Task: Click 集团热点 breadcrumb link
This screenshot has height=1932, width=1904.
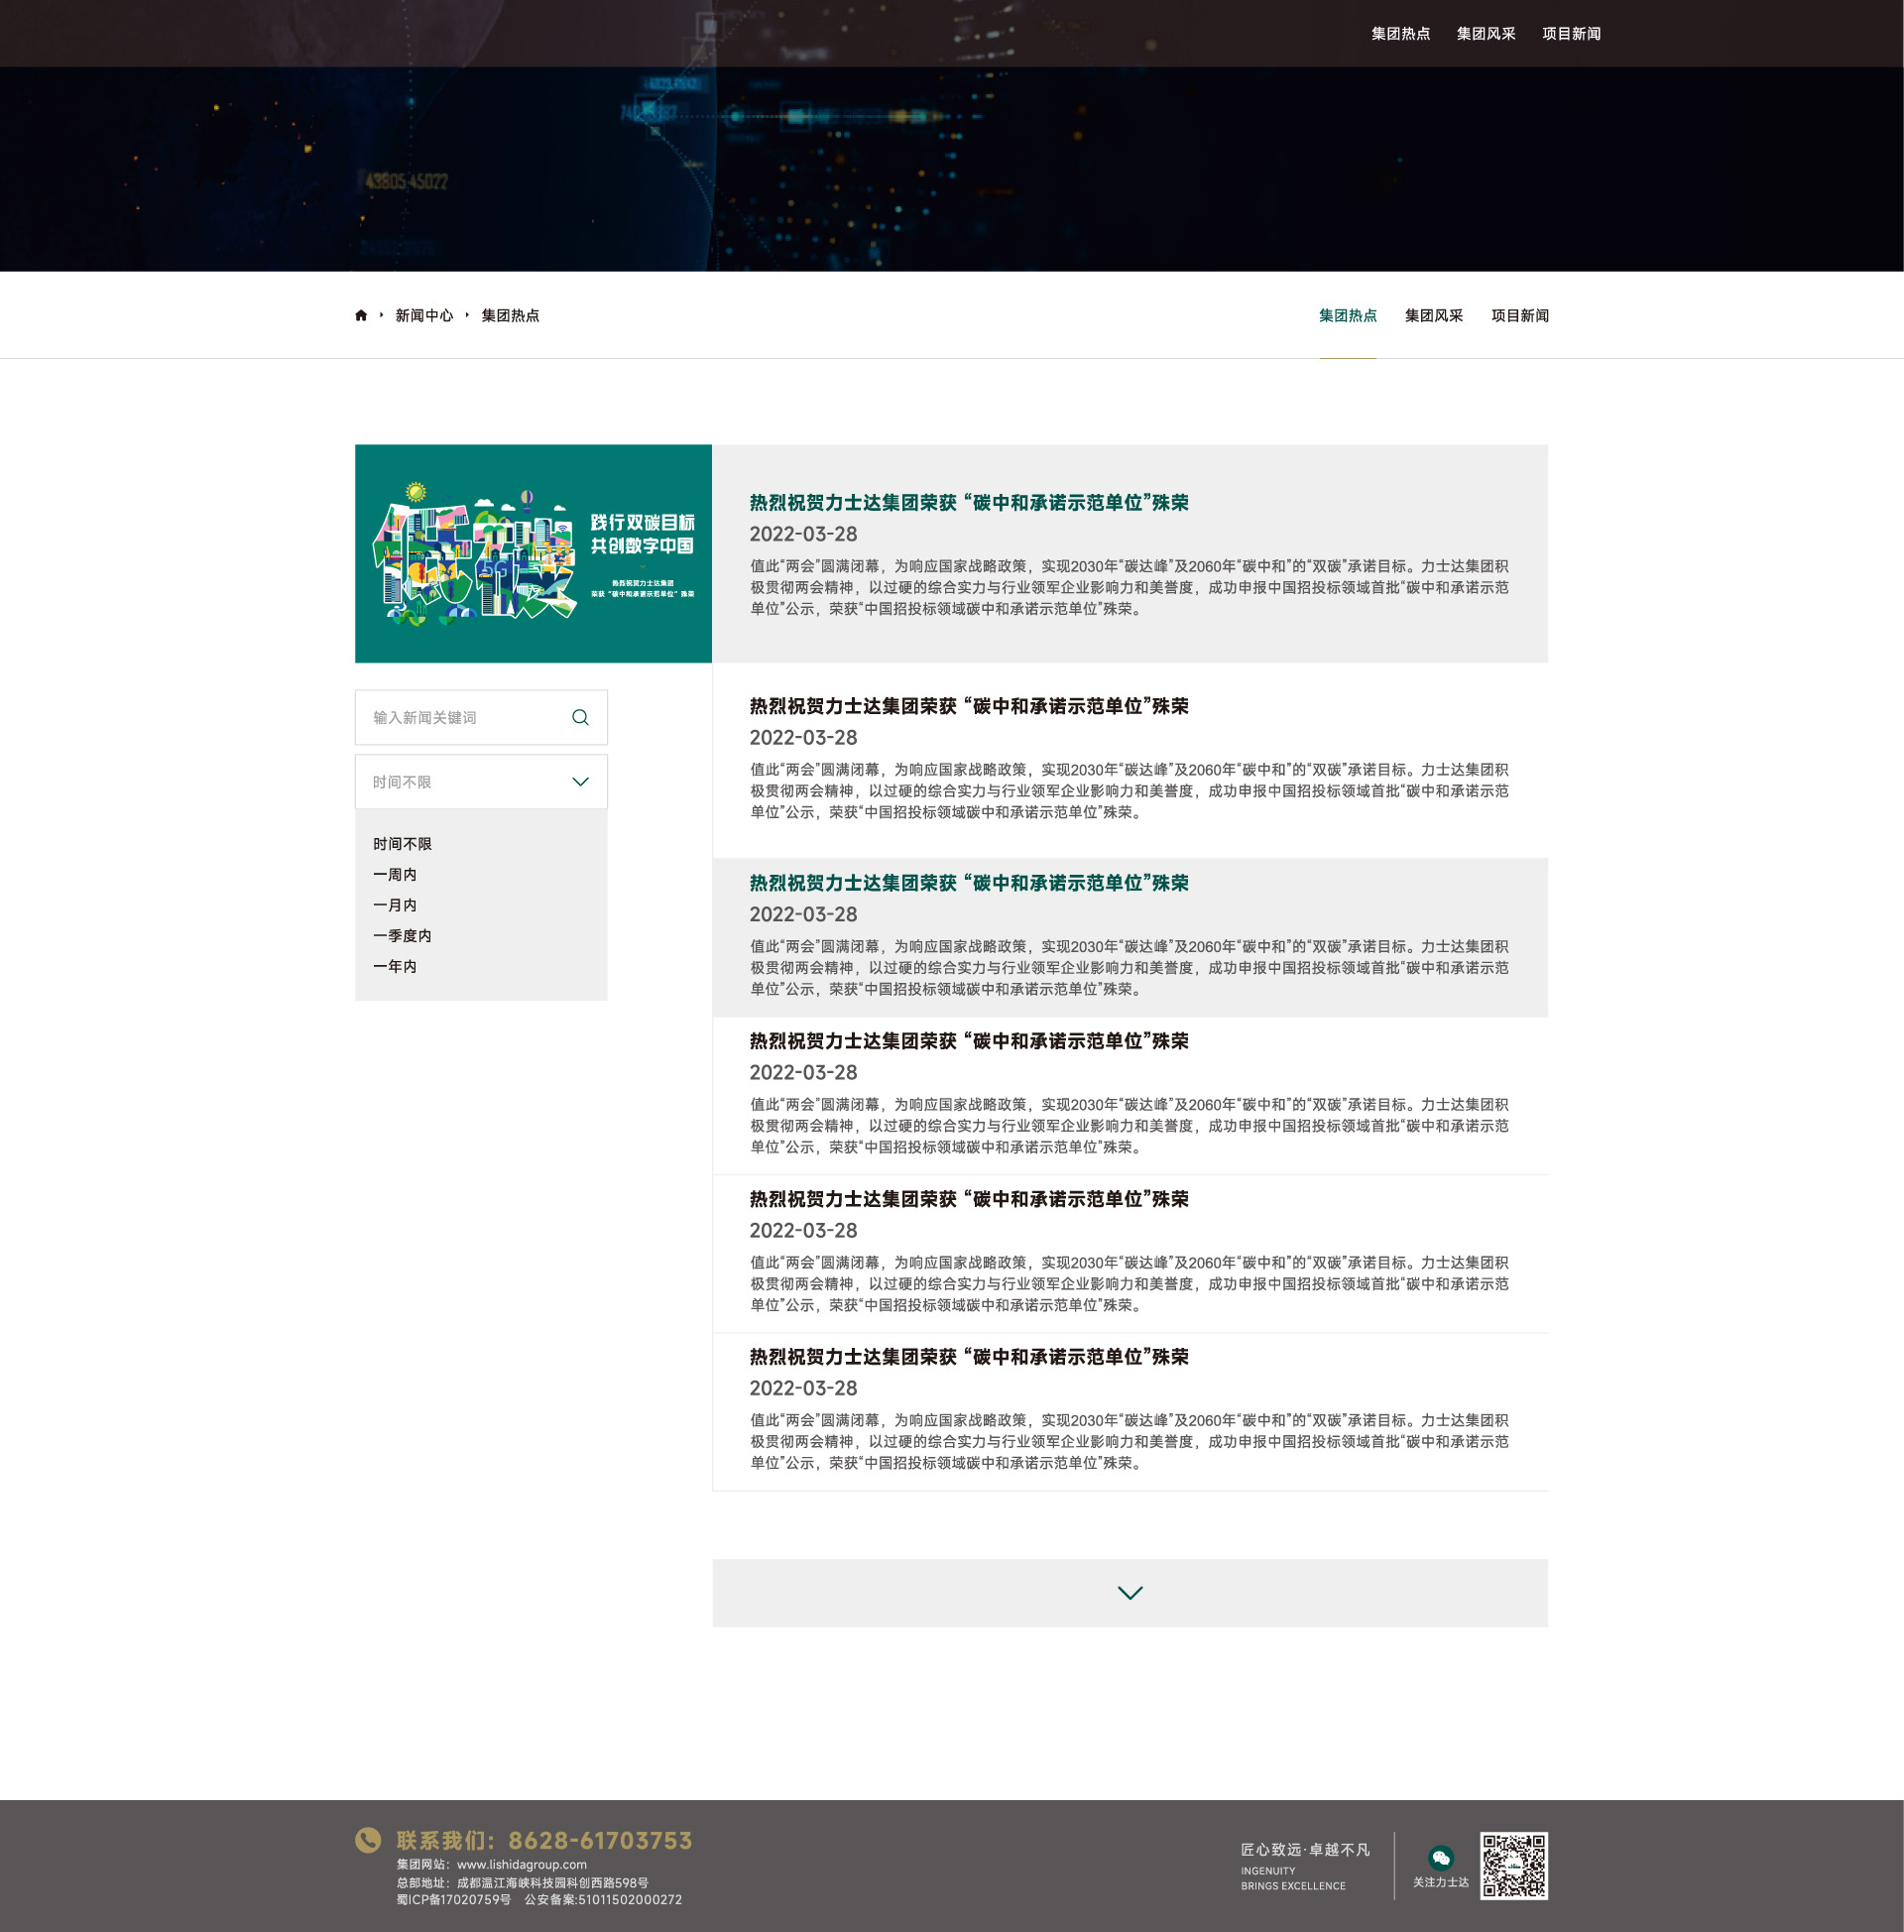Action: tap(510, 316)
